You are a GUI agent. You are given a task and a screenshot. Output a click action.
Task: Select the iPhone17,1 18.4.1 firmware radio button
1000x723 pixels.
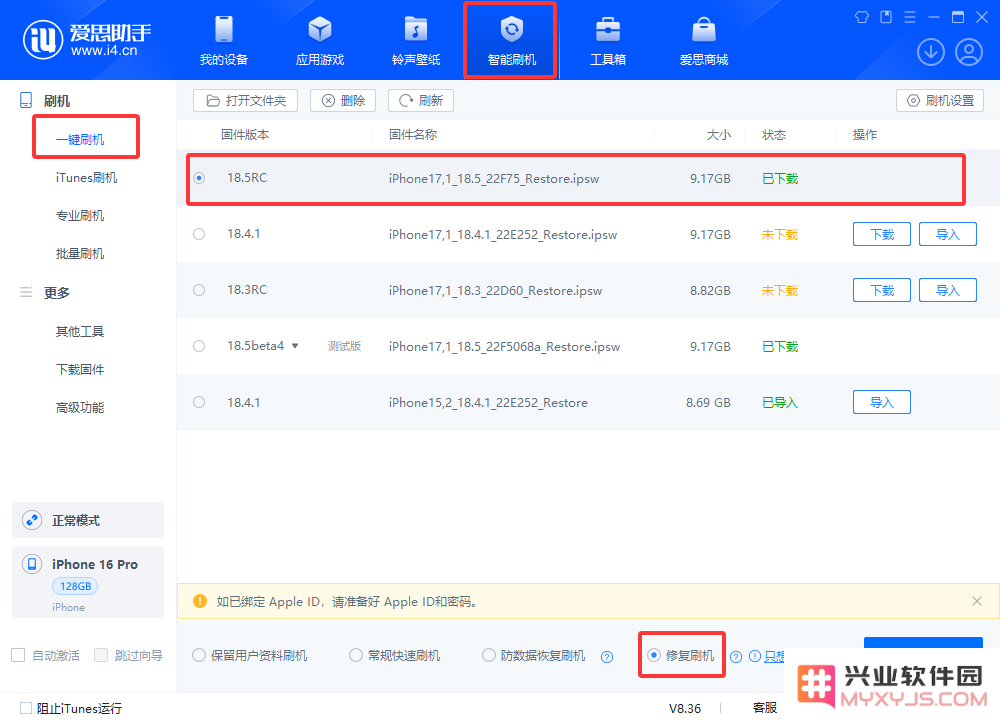[x=199, y=234]
